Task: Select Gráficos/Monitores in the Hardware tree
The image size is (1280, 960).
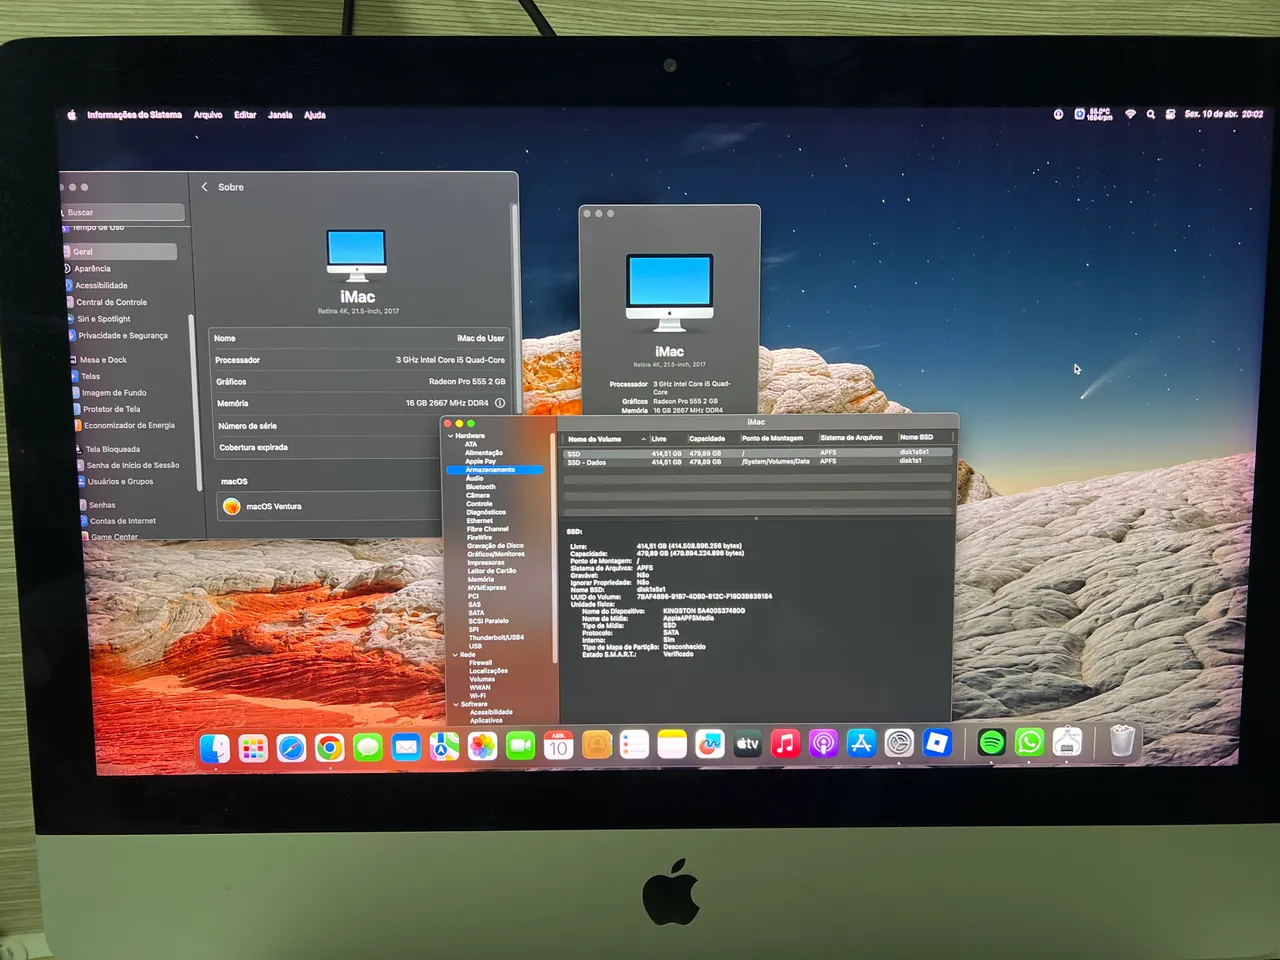Action: tap(495, 554)
